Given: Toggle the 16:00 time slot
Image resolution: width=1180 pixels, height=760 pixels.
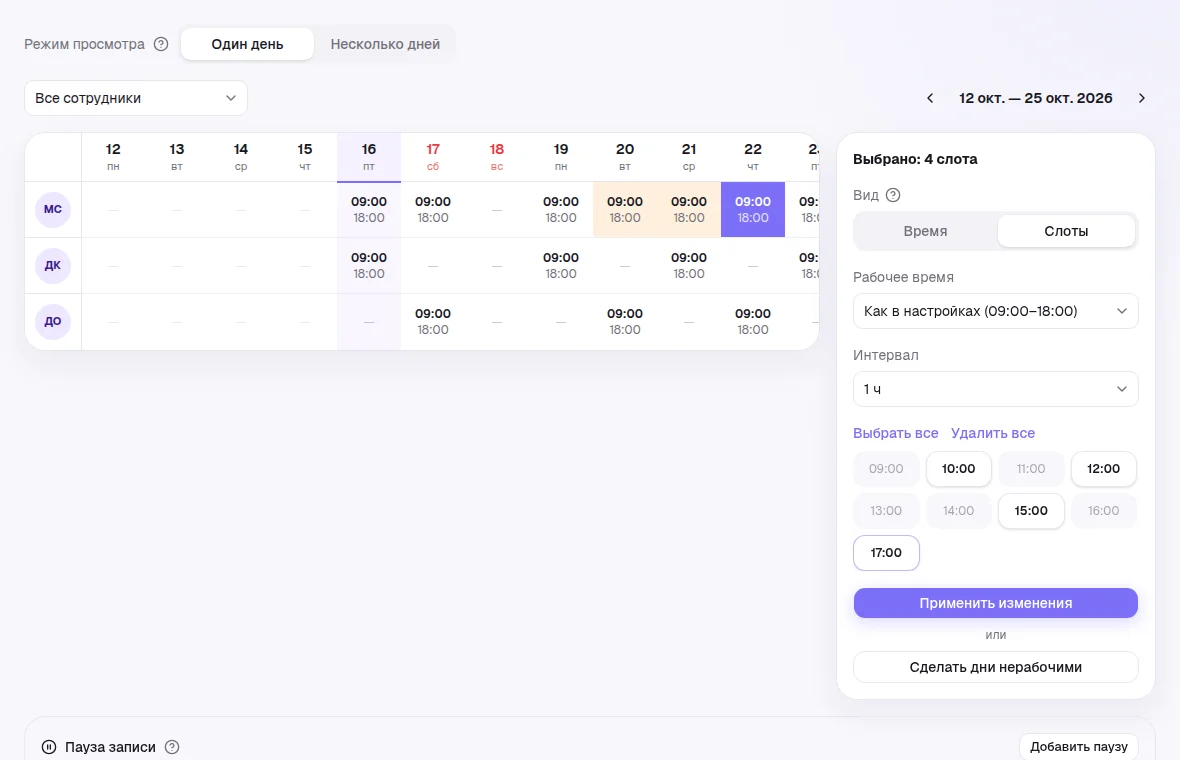Looking at the screenshot, I should pos(1103,511).
